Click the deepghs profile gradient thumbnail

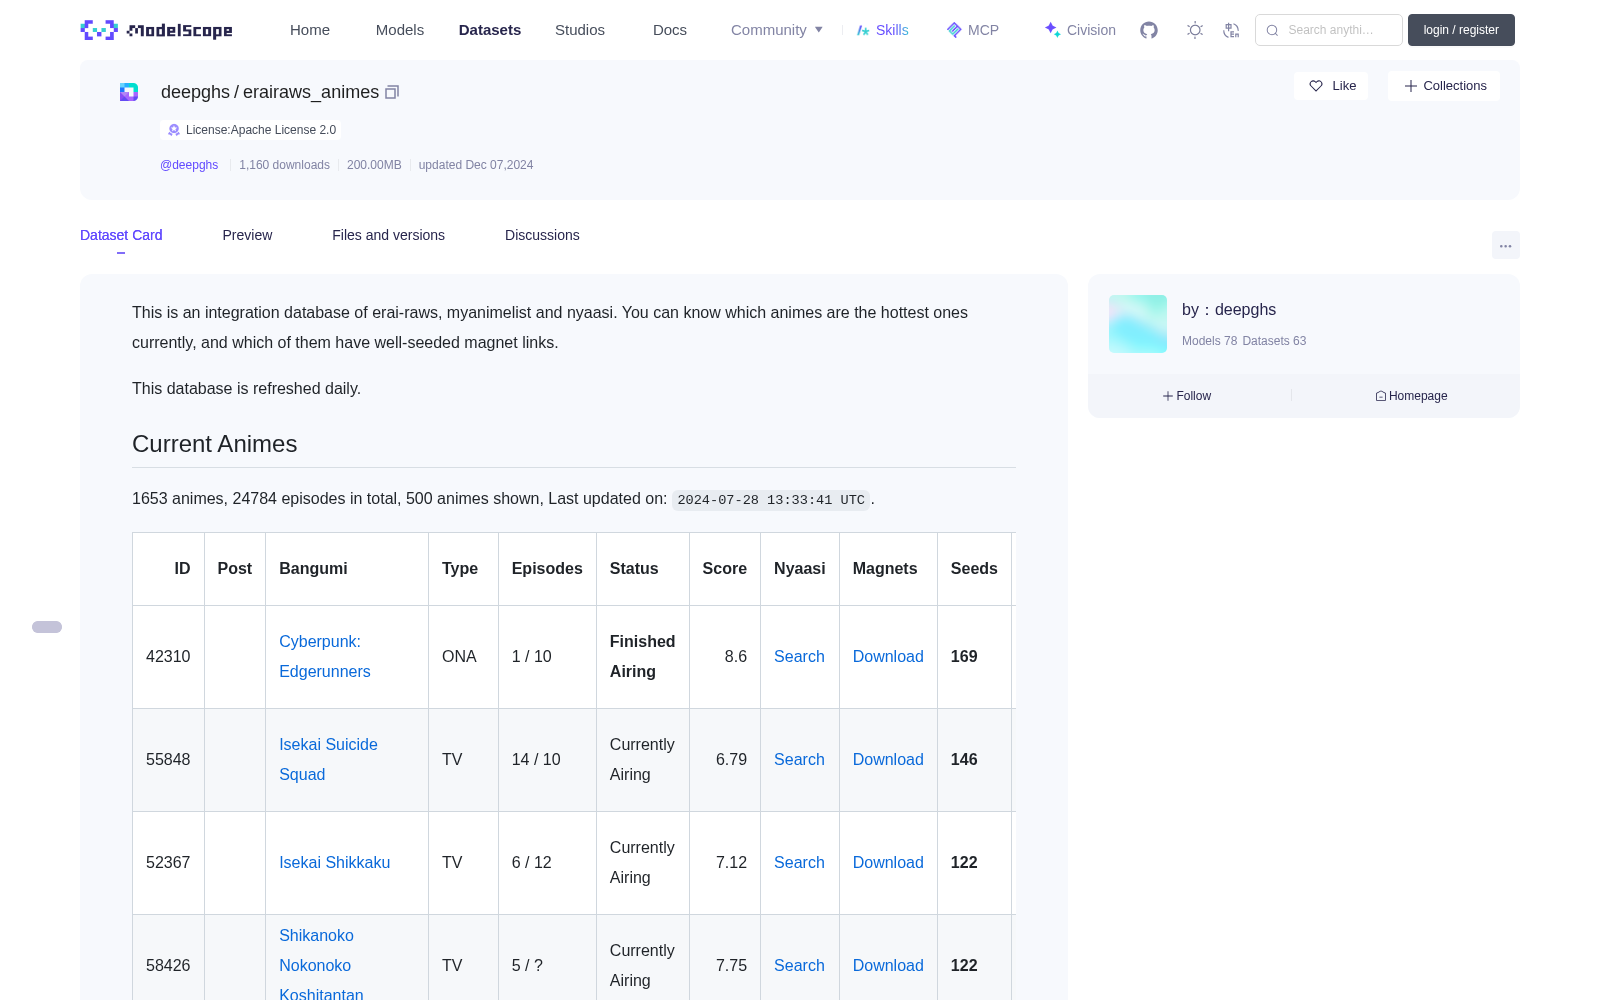1138,324
